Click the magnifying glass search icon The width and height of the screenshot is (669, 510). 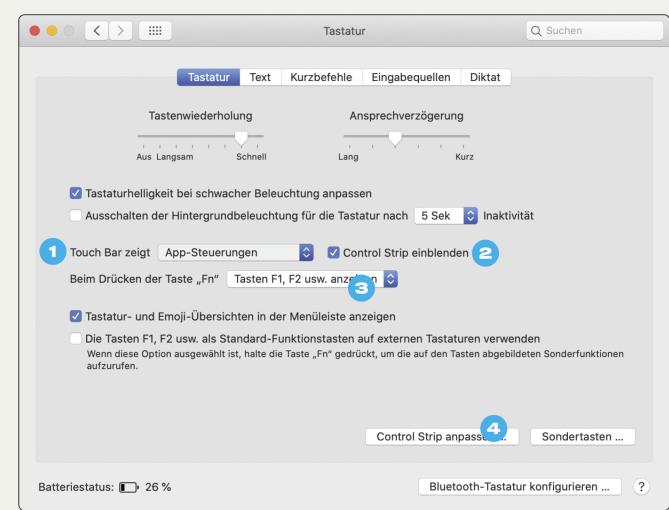tap(536, 31)
